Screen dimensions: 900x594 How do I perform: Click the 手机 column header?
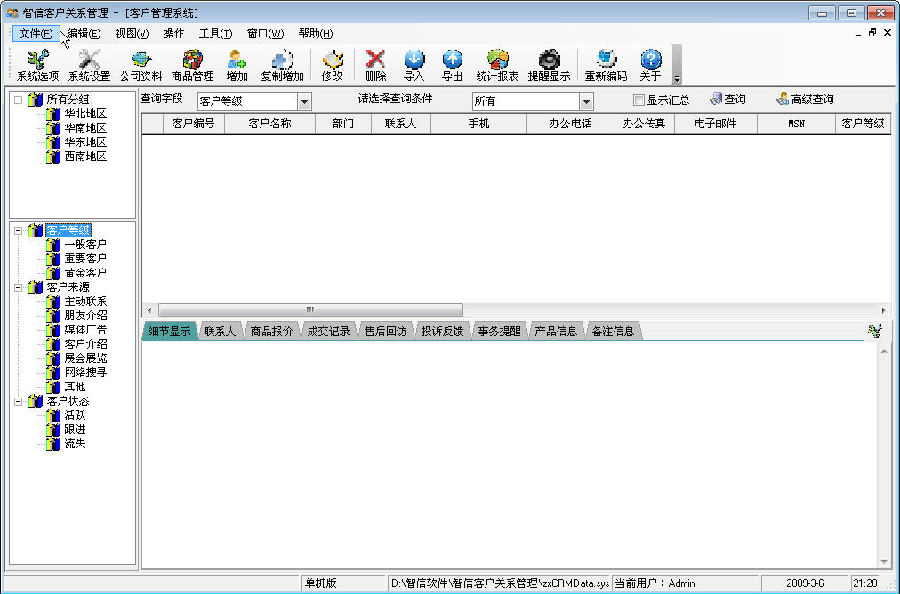pos(478,123)
